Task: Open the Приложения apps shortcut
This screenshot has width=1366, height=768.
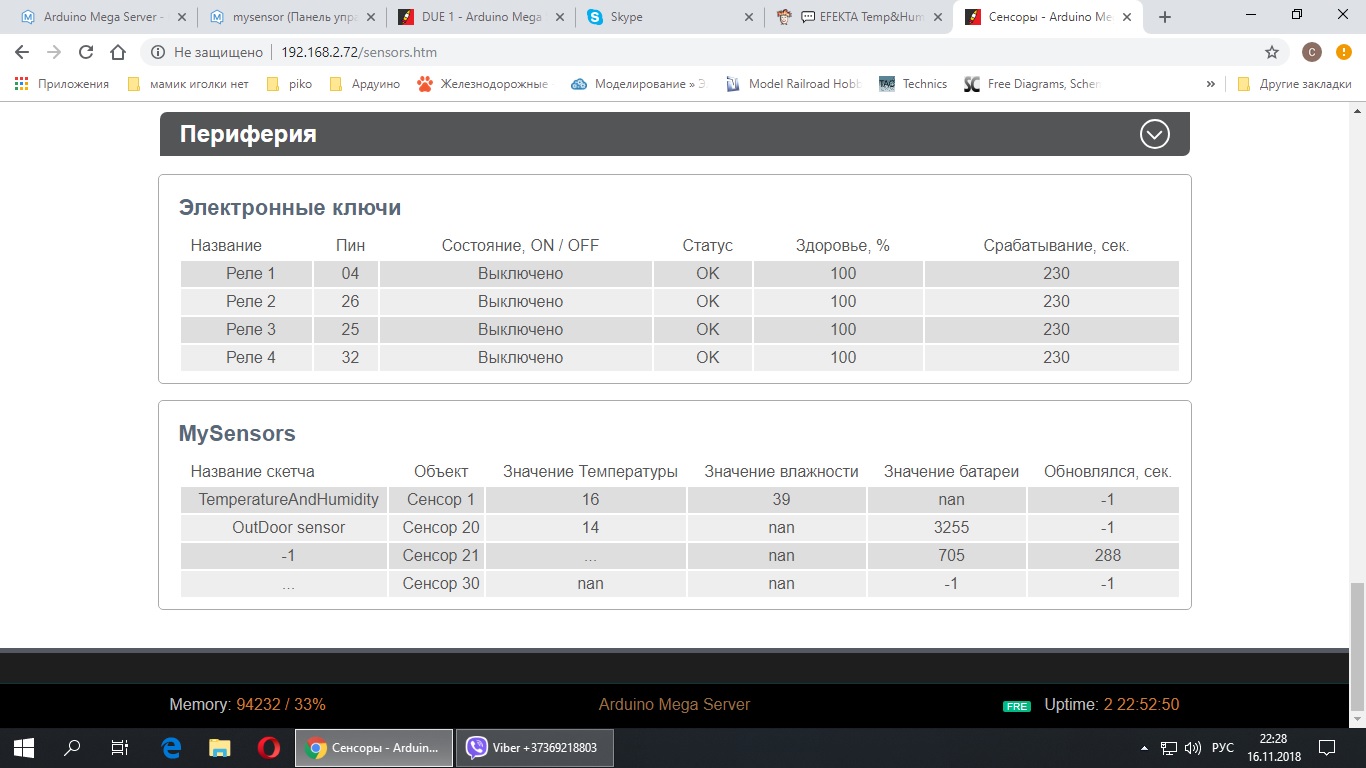Action: [62, 84]
